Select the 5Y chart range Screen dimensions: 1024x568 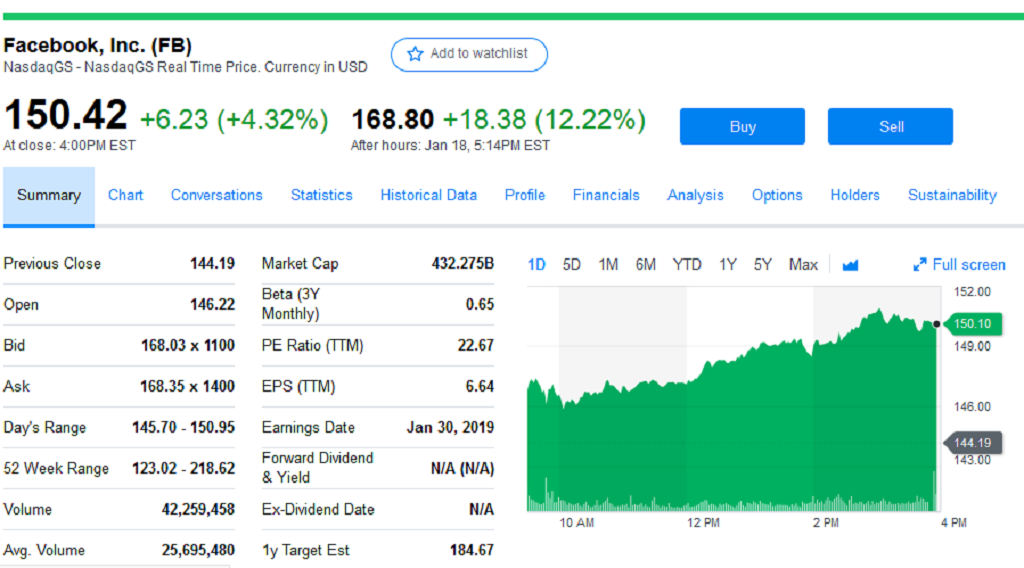[x=763, y=264]
